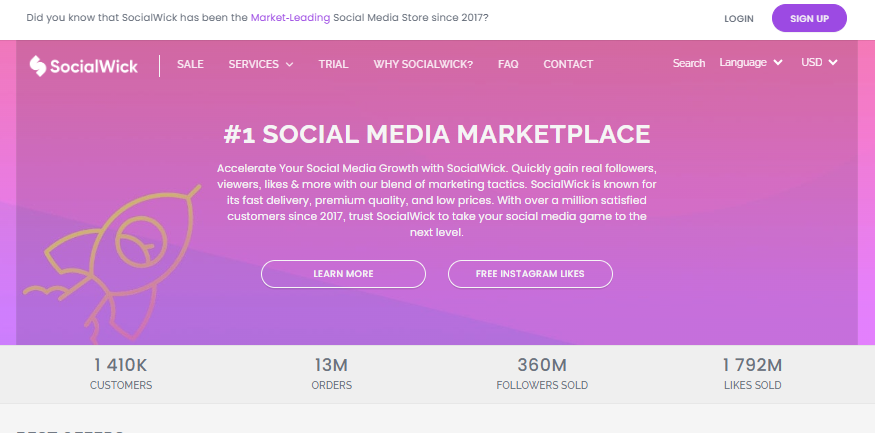
Task: Navigate to the FAQ page
Action: click(508, 64)
